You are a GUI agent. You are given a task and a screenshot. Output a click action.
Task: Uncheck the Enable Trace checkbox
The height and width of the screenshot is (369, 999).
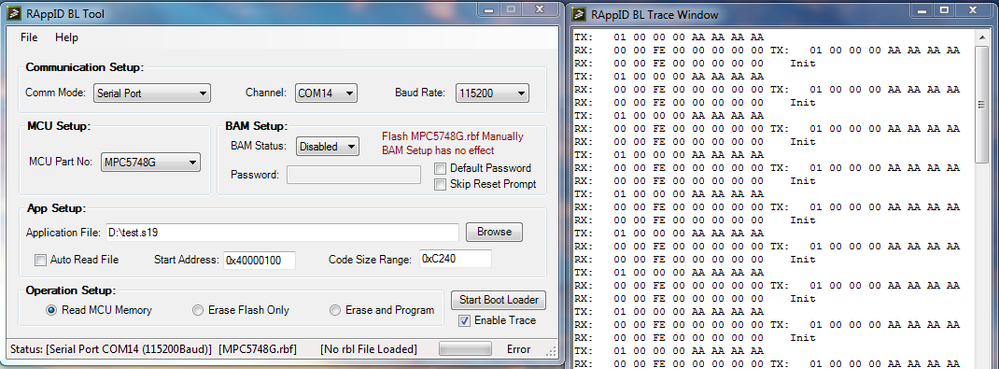click(x=464, y=321)
